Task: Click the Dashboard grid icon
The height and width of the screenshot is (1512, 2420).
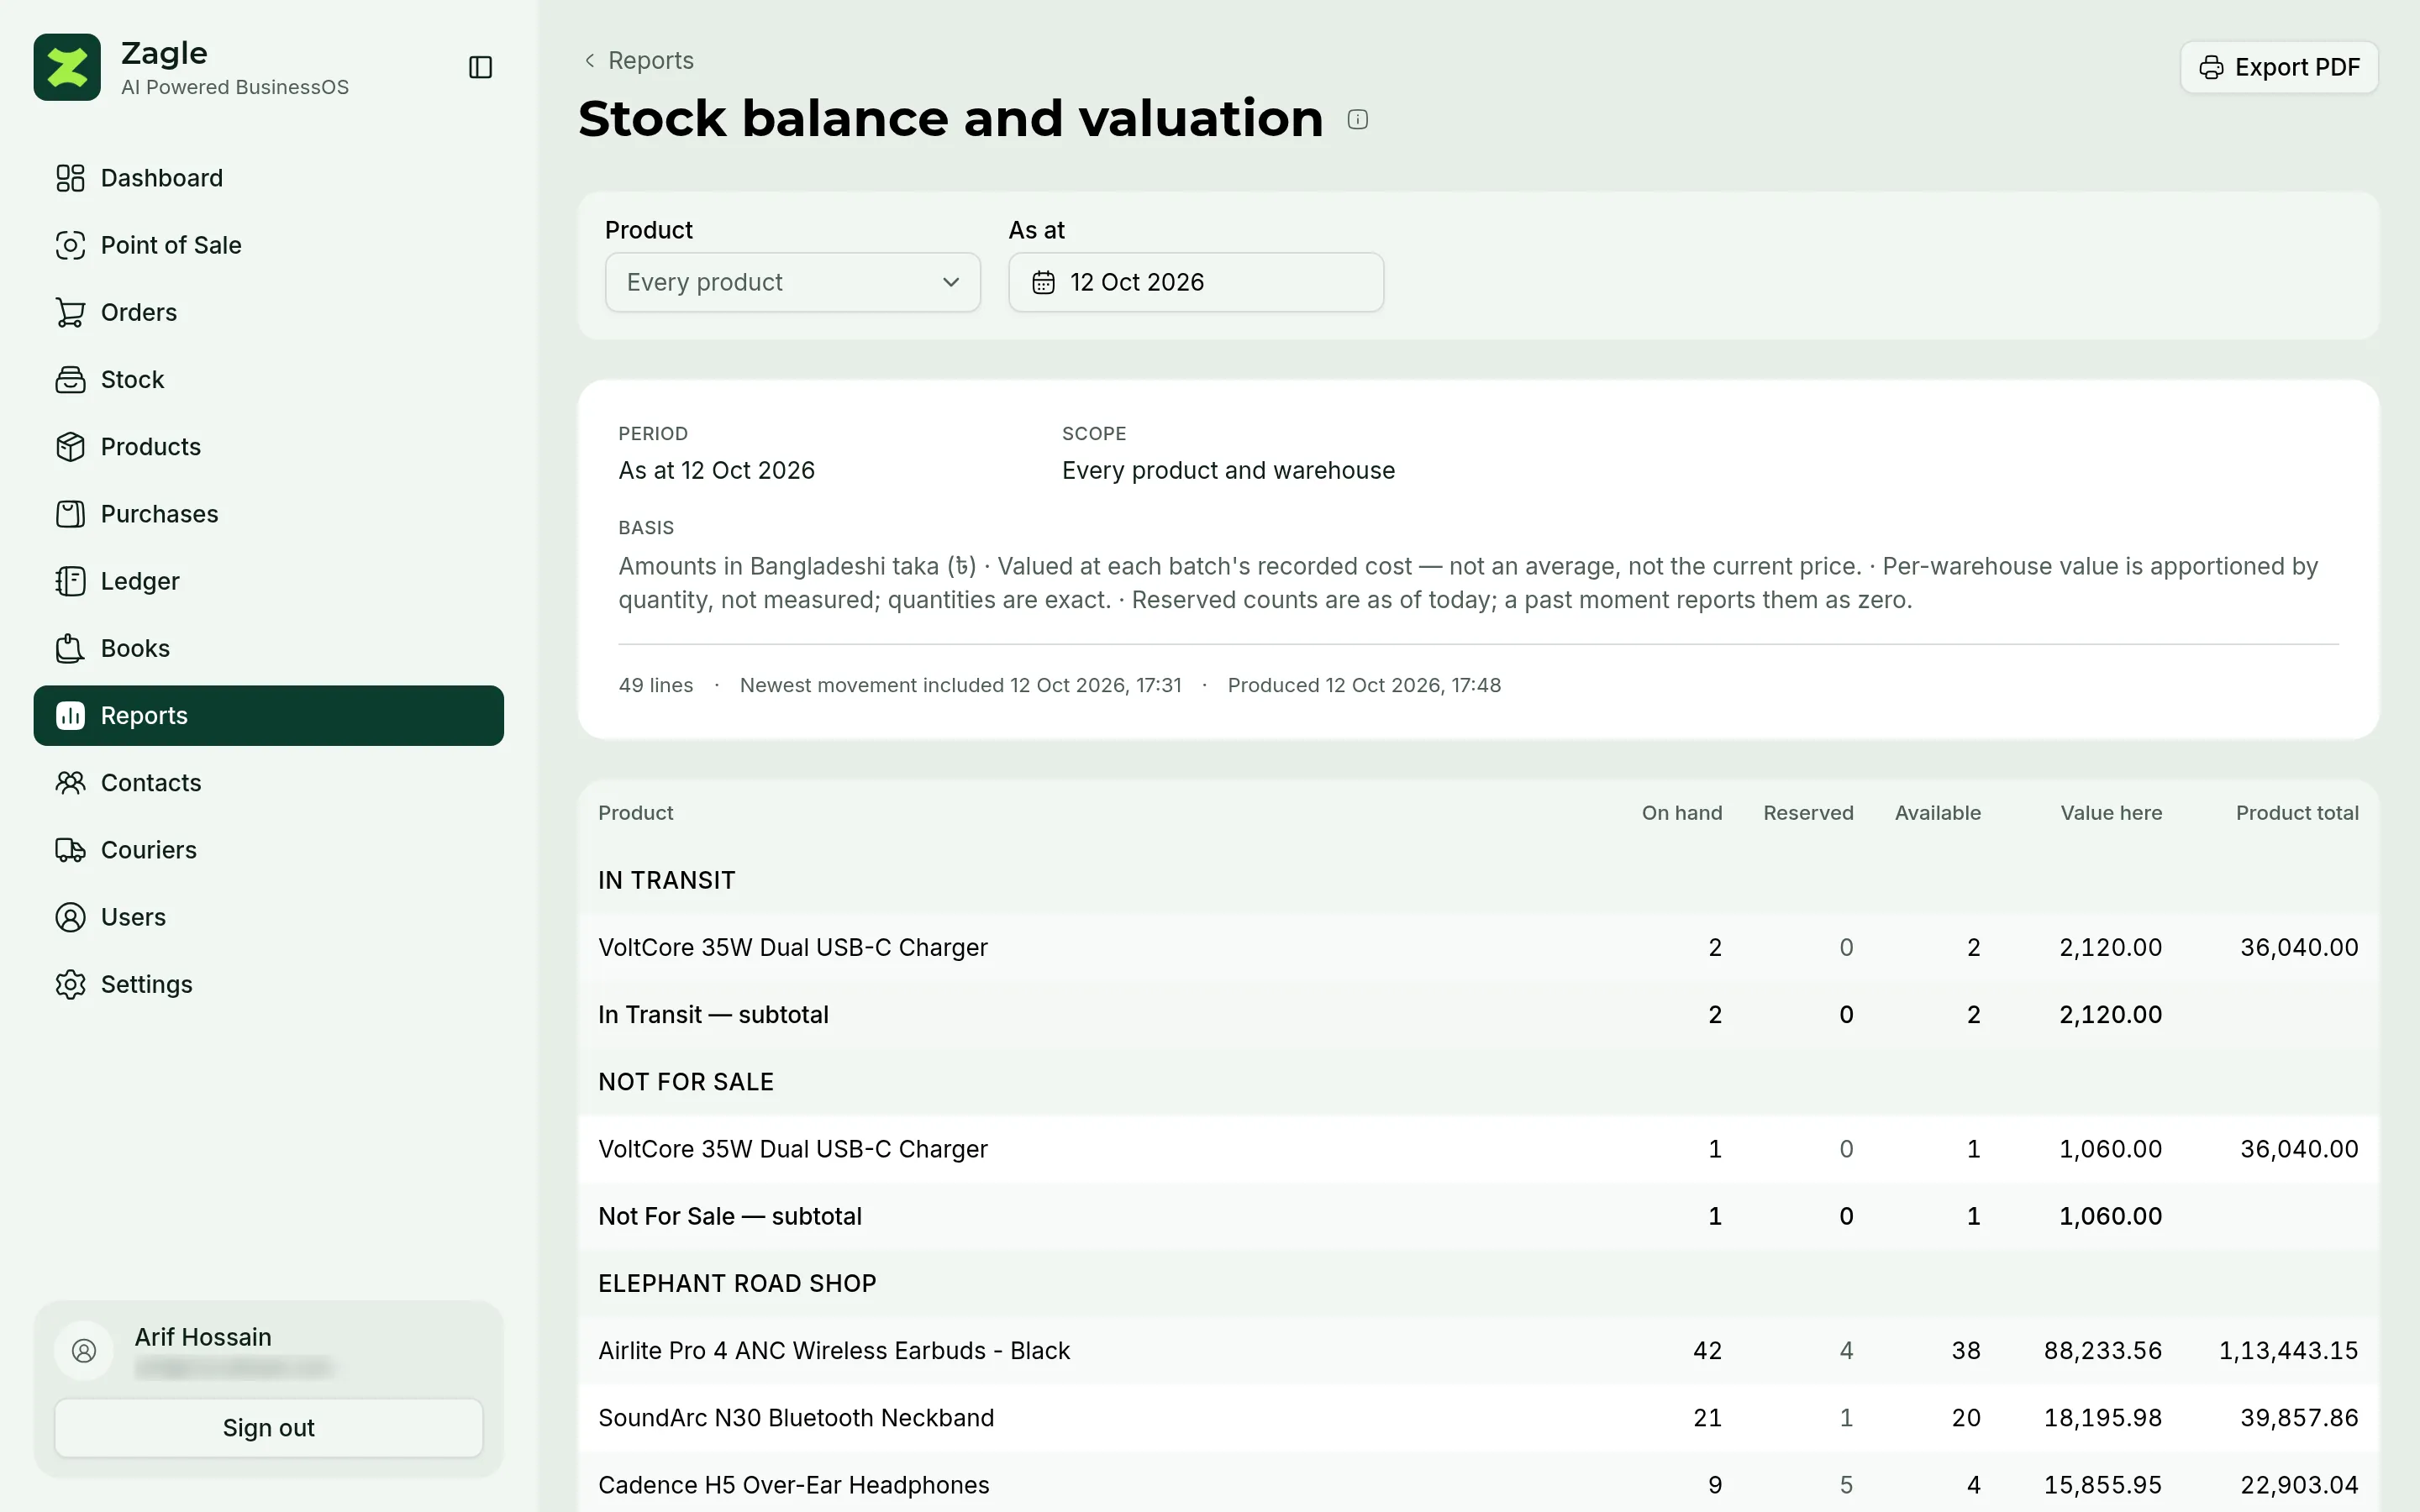Action: tap(70, 178)
